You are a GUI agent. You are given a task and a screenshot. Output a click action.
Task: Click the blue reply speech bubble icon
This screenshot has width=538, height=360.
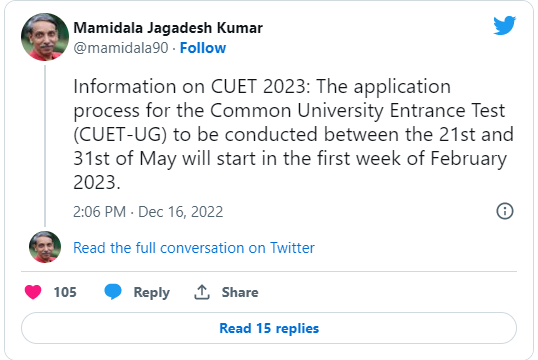[x=113, y=292]
